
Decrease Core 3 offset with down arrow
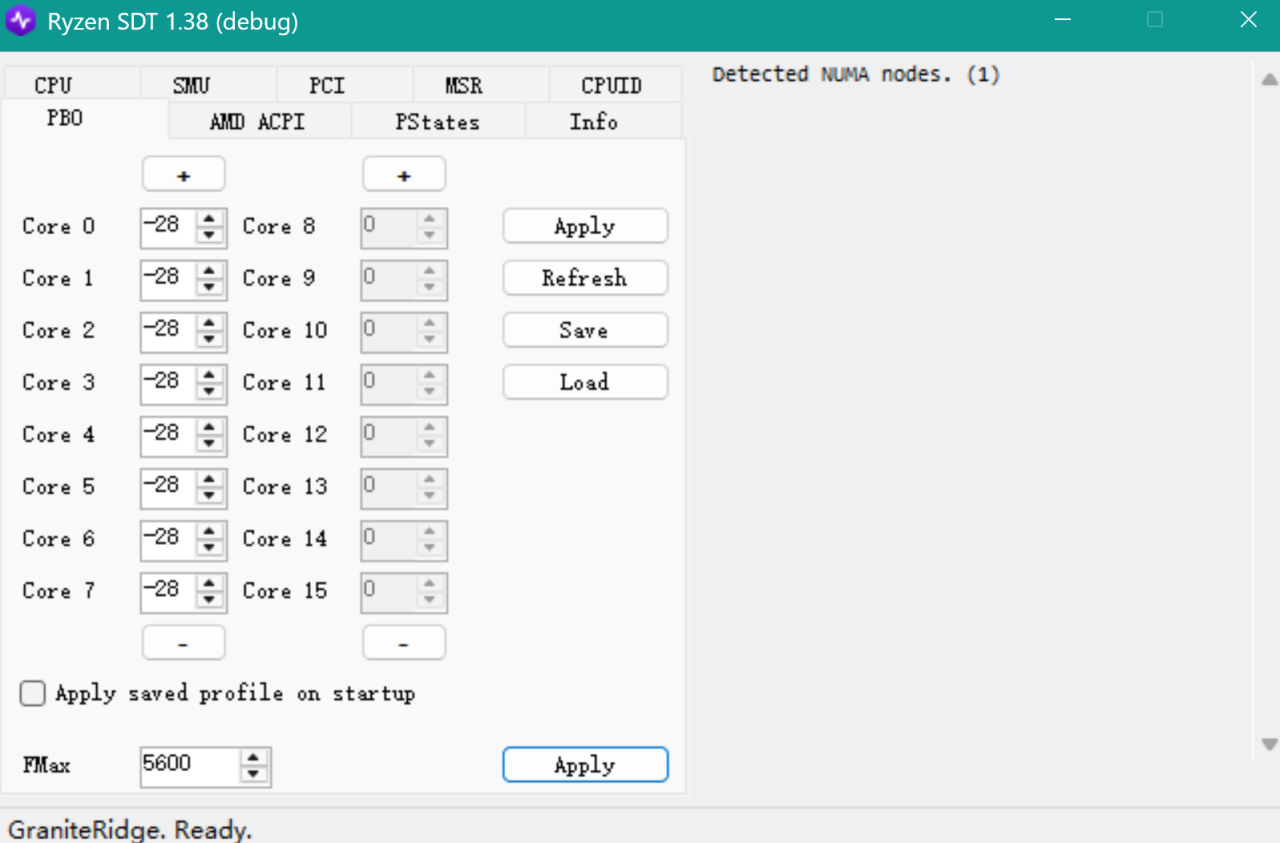pyautogui.click(x=209, y=391)
